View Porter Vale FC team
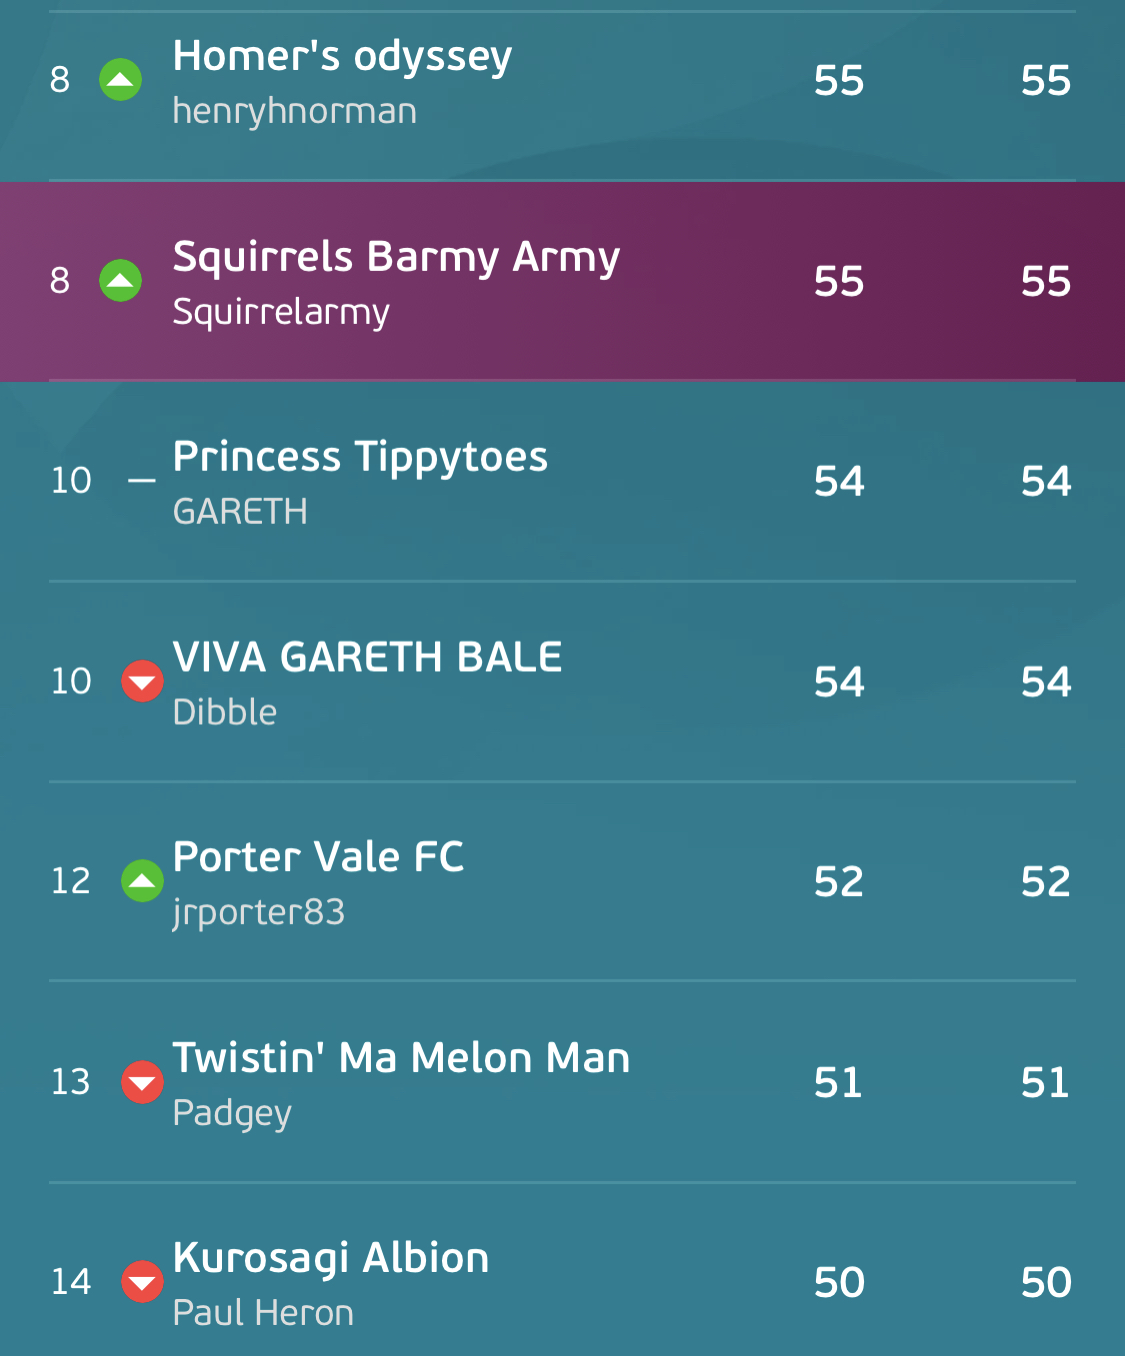 pos(318,857)
